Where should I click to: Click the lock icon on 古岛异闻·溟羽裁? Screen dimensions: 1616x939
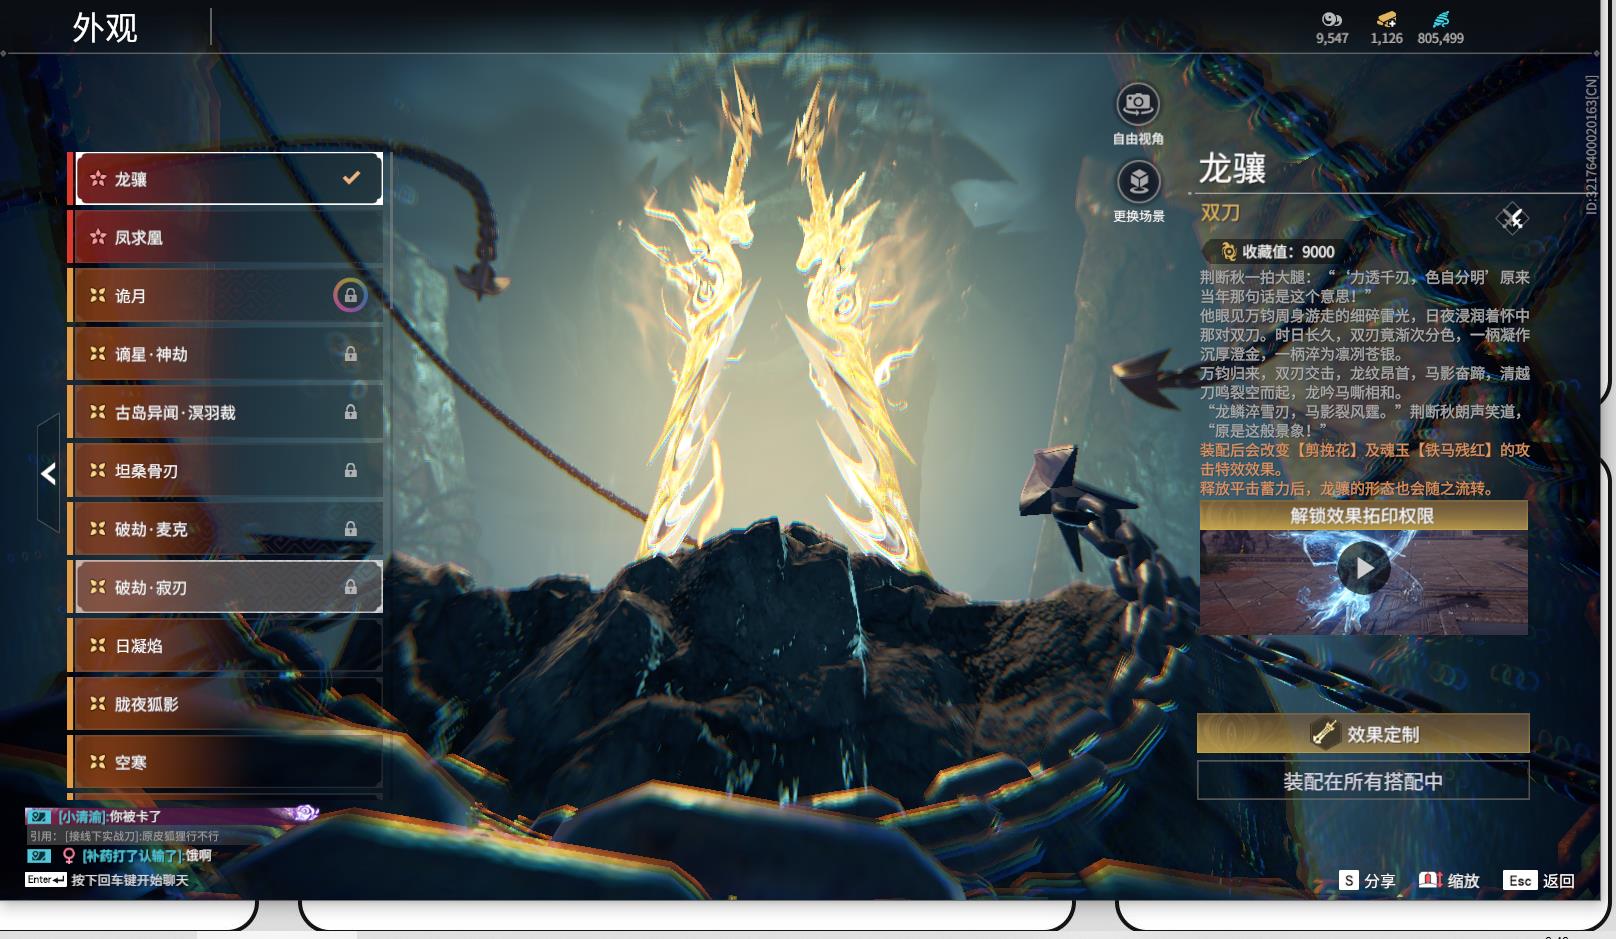point(351,412)
